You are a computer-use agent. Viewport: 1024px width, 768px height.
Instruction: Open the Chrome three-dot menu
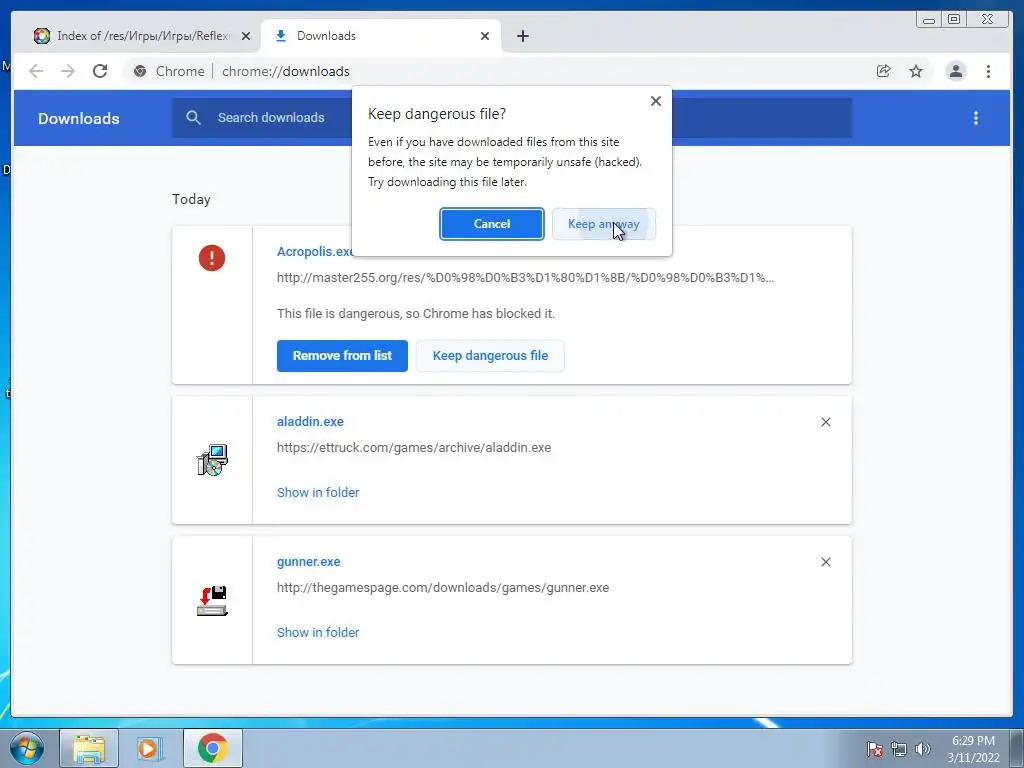point(988,71)
